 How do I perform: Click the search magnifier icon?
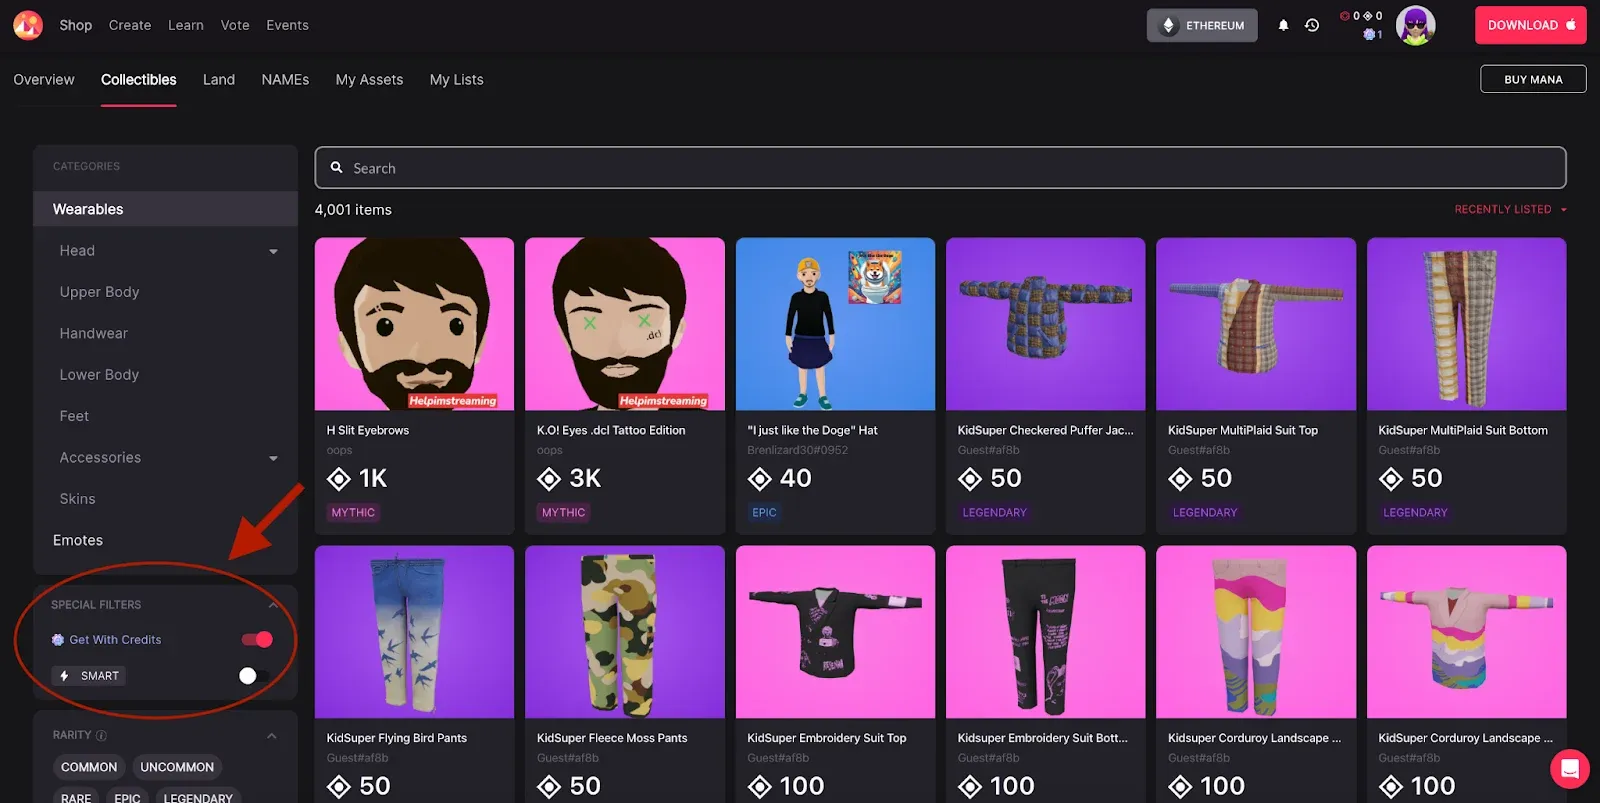pyautogui.click(x=337, y=168)
